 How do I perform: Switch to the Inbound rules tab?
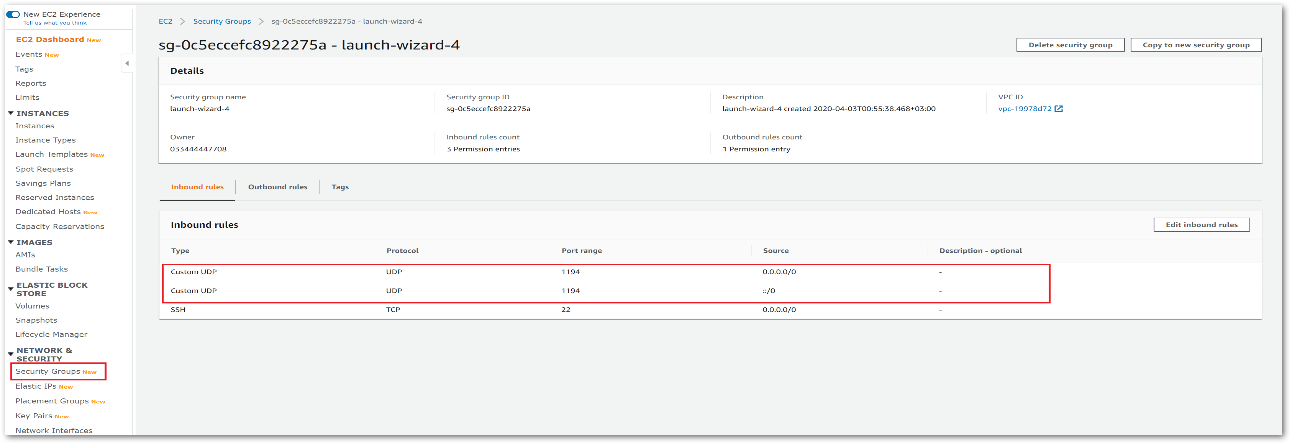click(197, 187)
